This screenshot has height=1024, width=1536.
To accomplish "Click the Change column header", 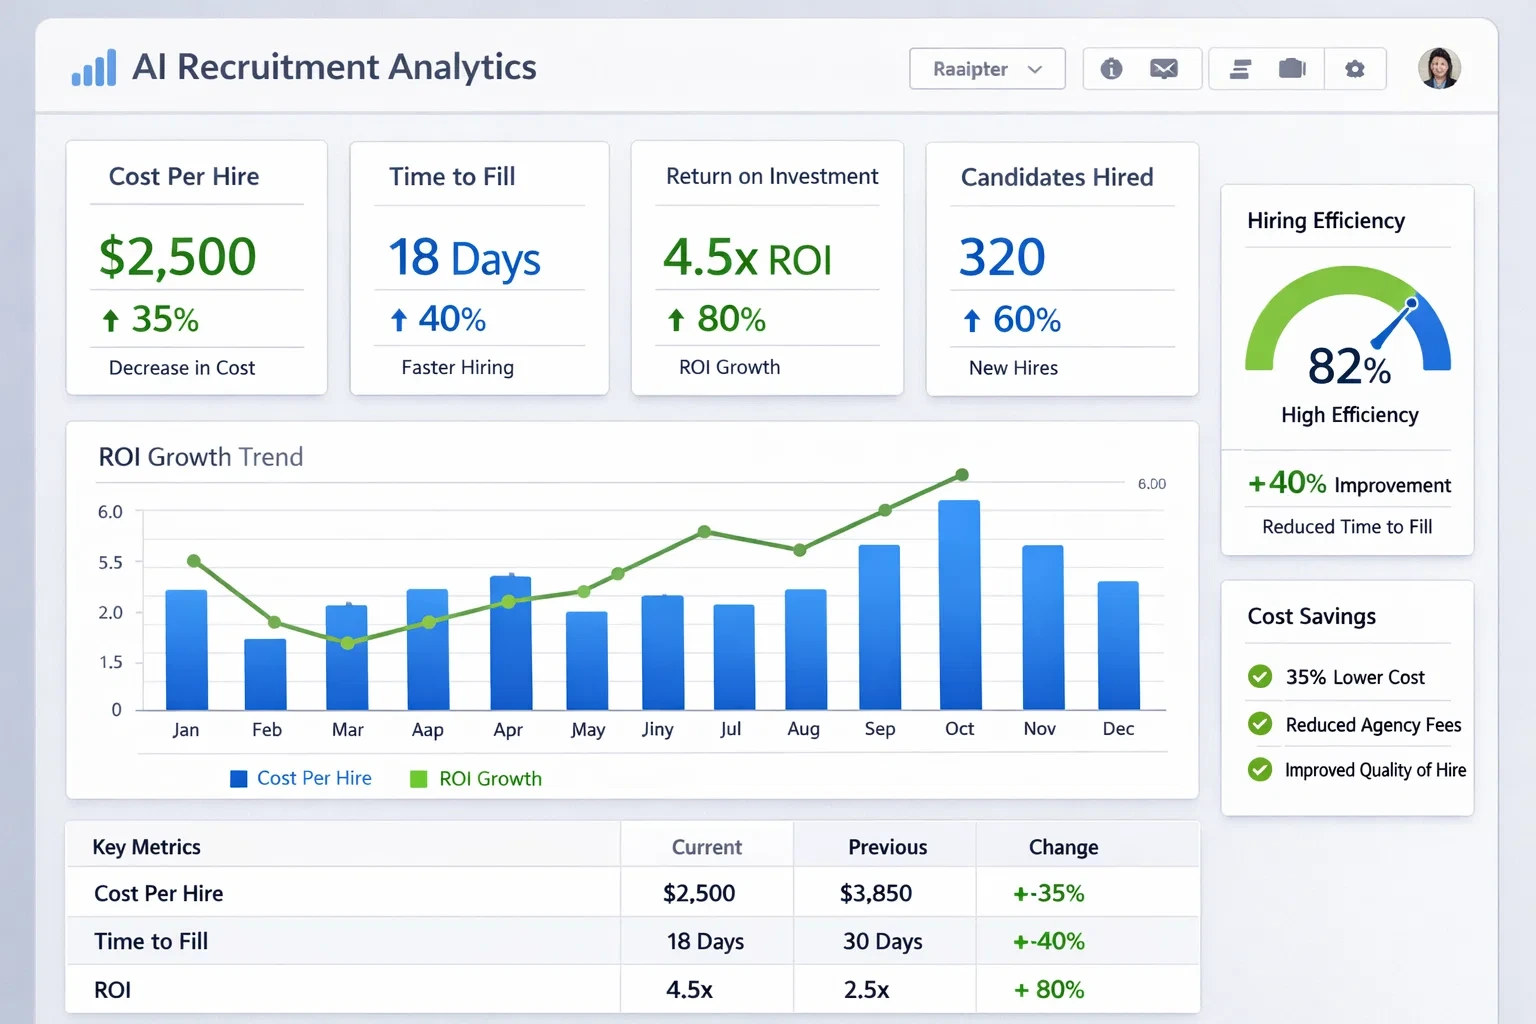I will (1063, 847).
